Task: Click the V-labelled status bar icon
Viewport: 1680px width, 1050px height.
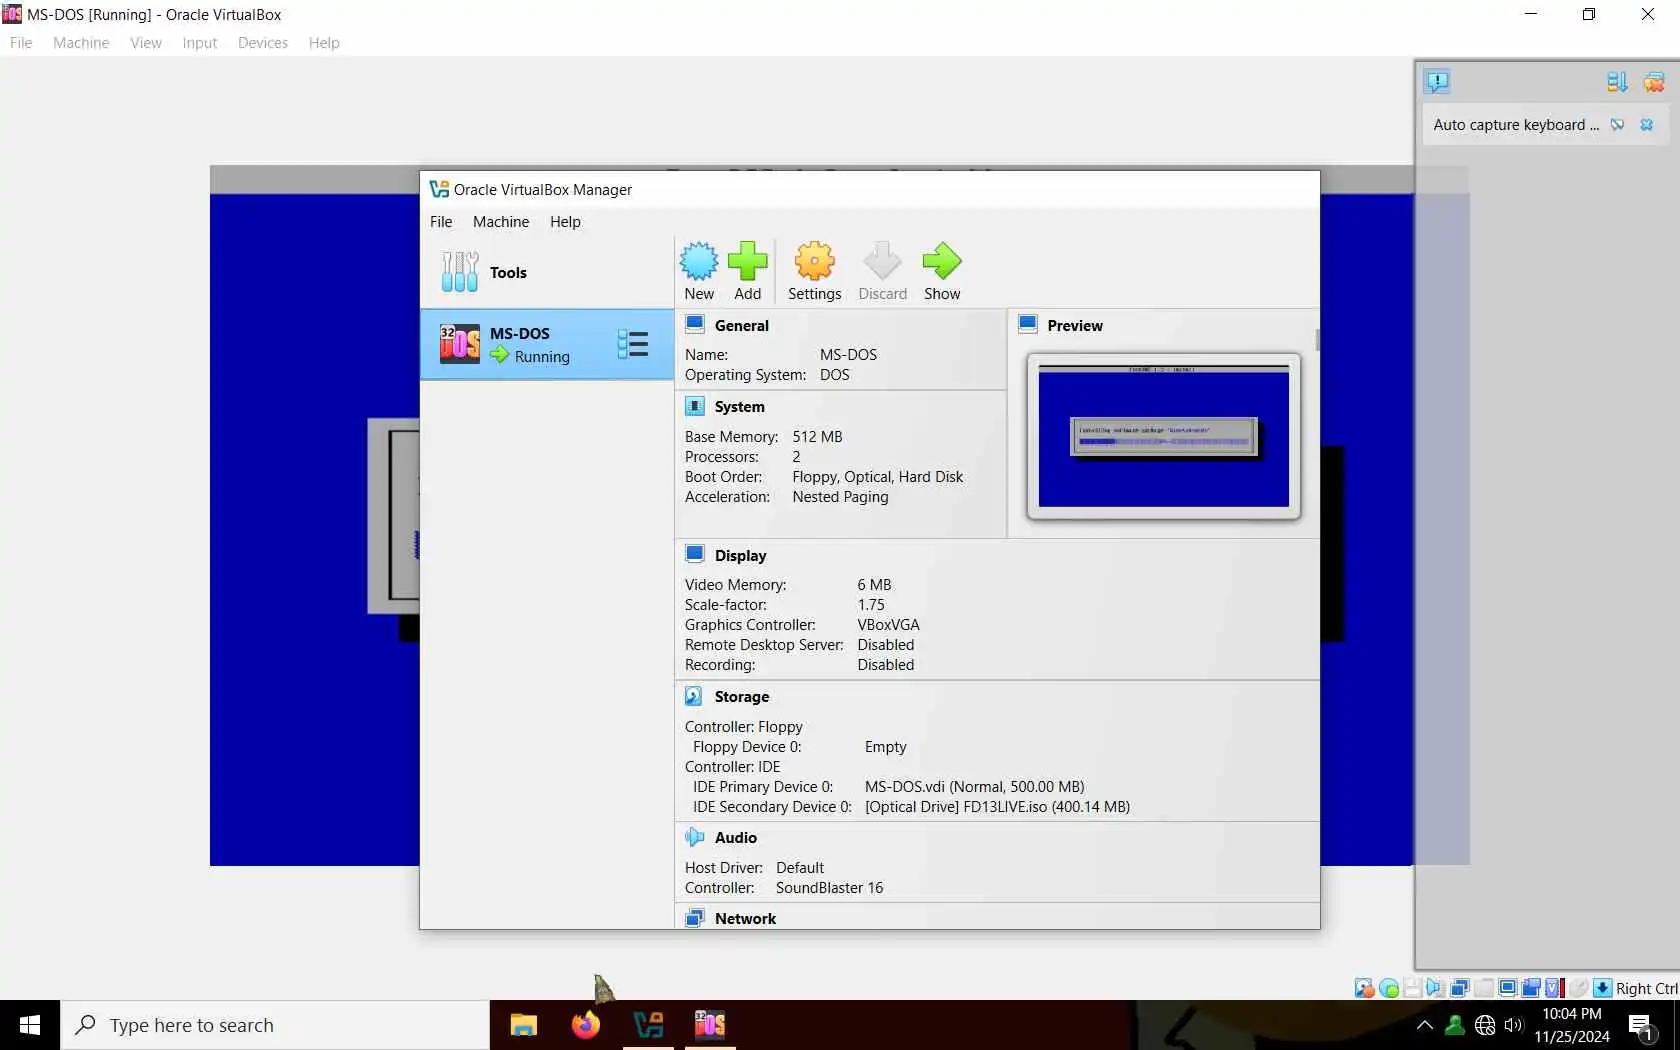Action: pos(1554,988)
